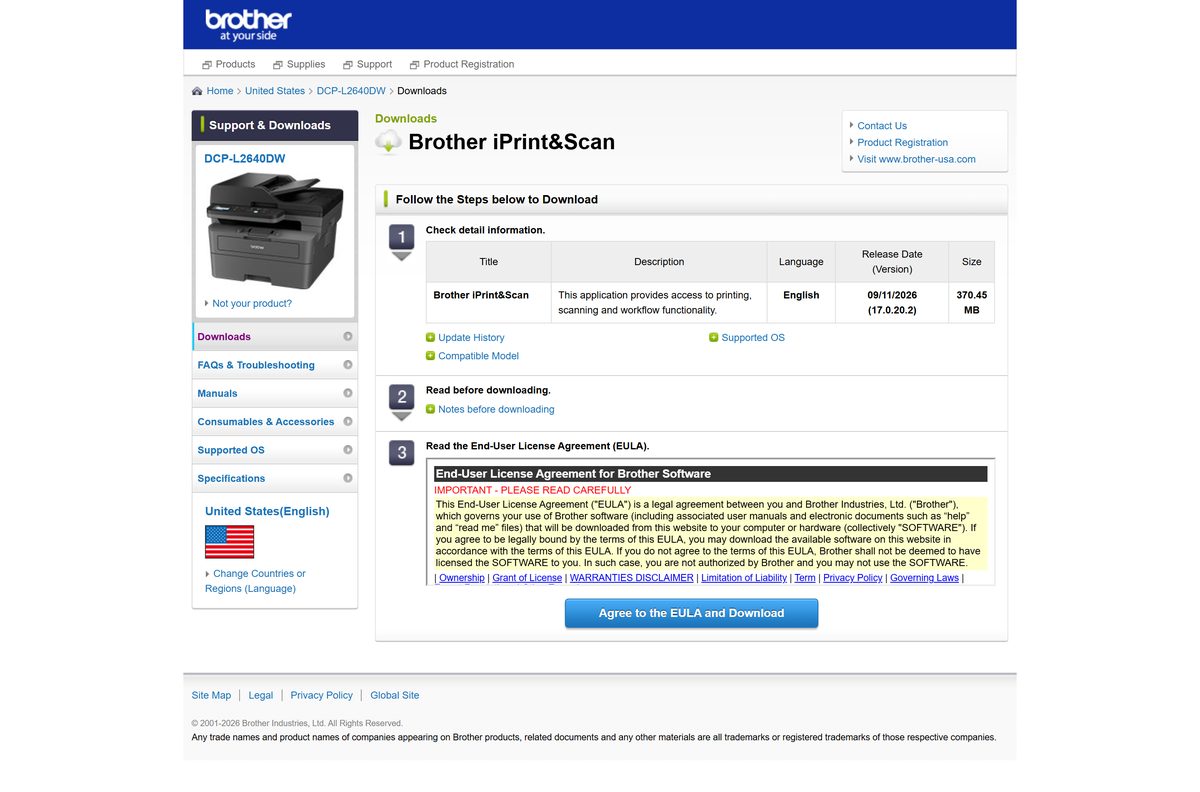Click the US flag icon
This screenshot has width=1200, height=792.
tap(229, 542)
